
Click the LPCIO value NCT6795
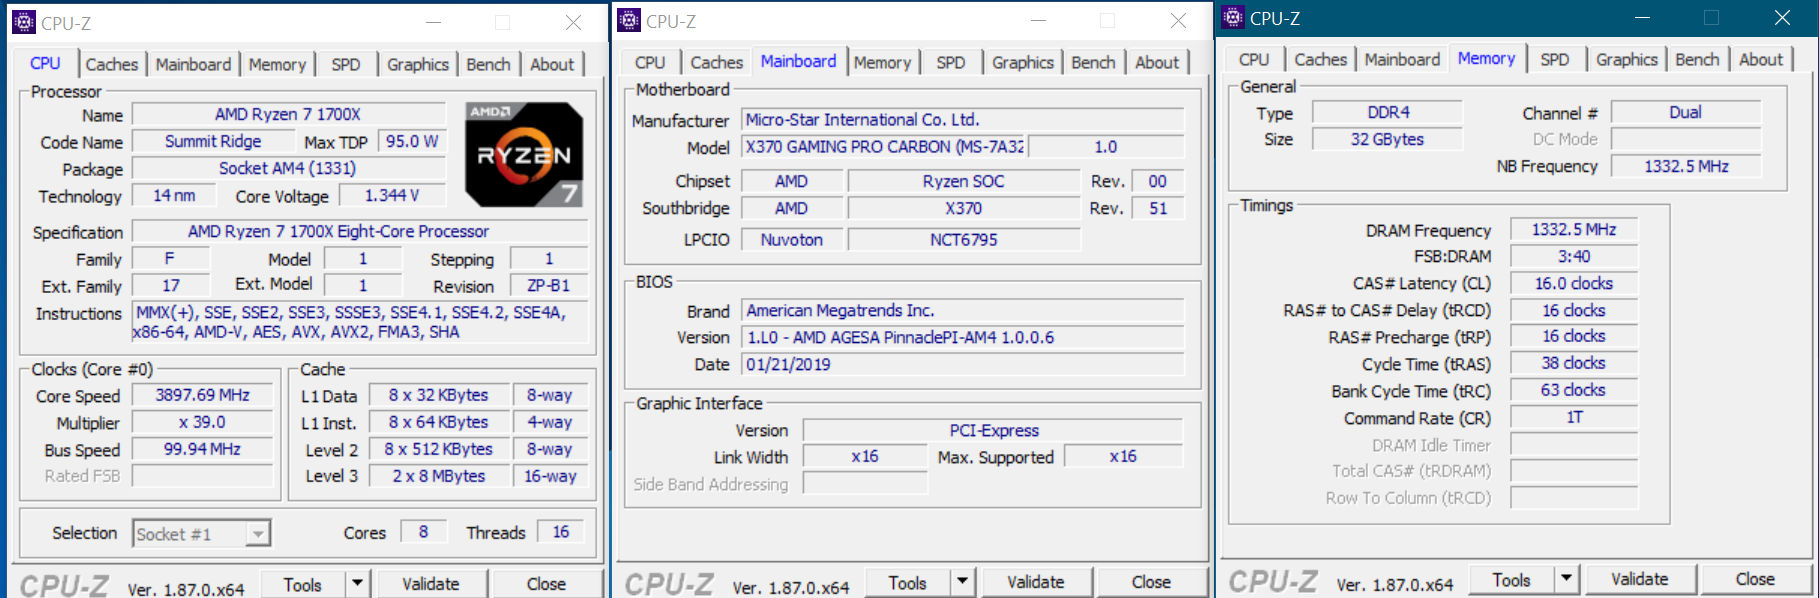[964, 239]
